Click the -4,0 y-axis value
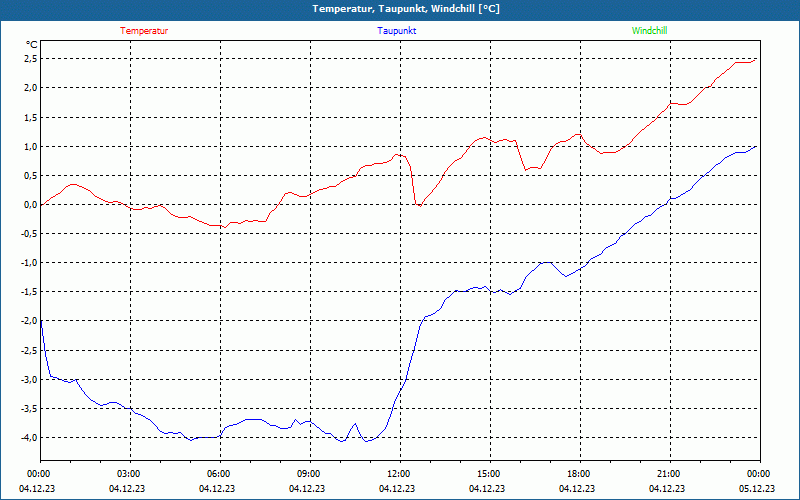This screenshot has width=800, height=500. point(30,438)
